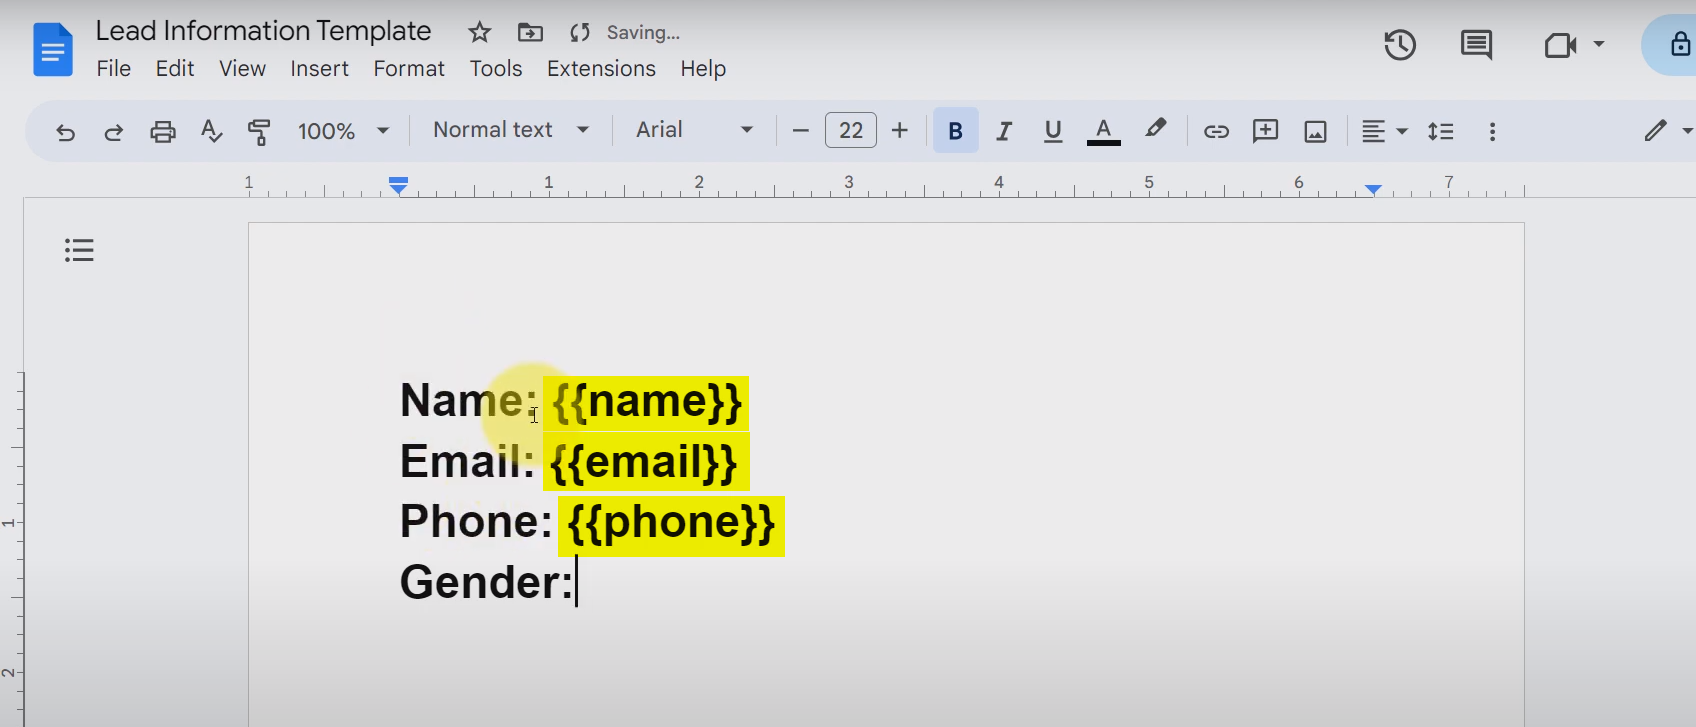Open the highlight color picker
This screenshot has width=1696, height=727.
click(1155, 129)
